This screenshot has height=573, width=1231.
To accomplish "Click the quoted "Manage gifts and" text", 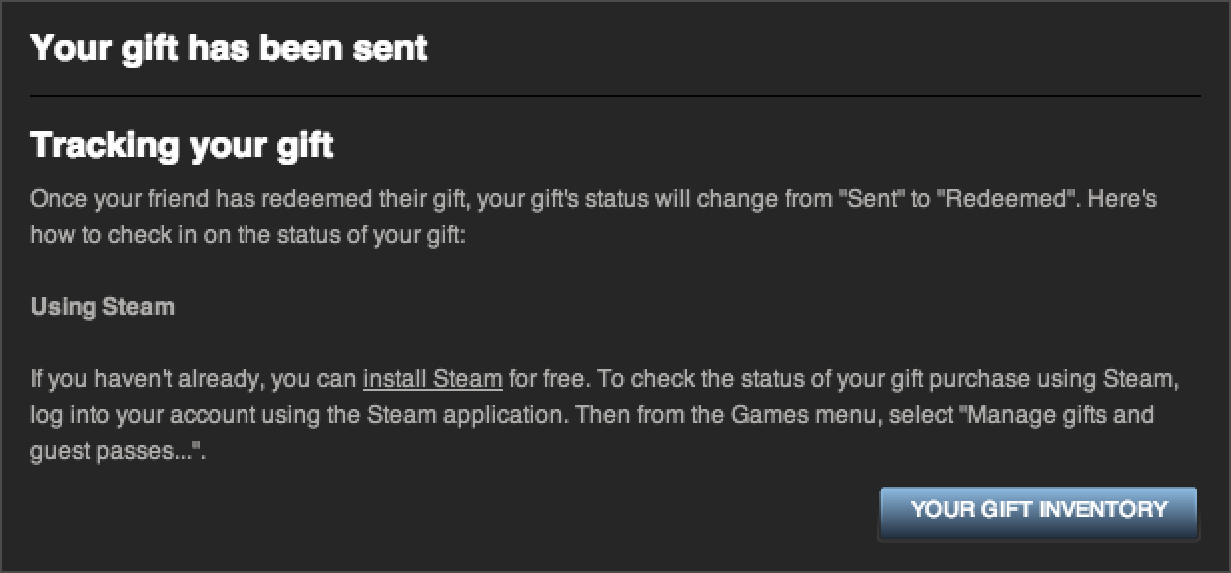I will pos(1057,414).
